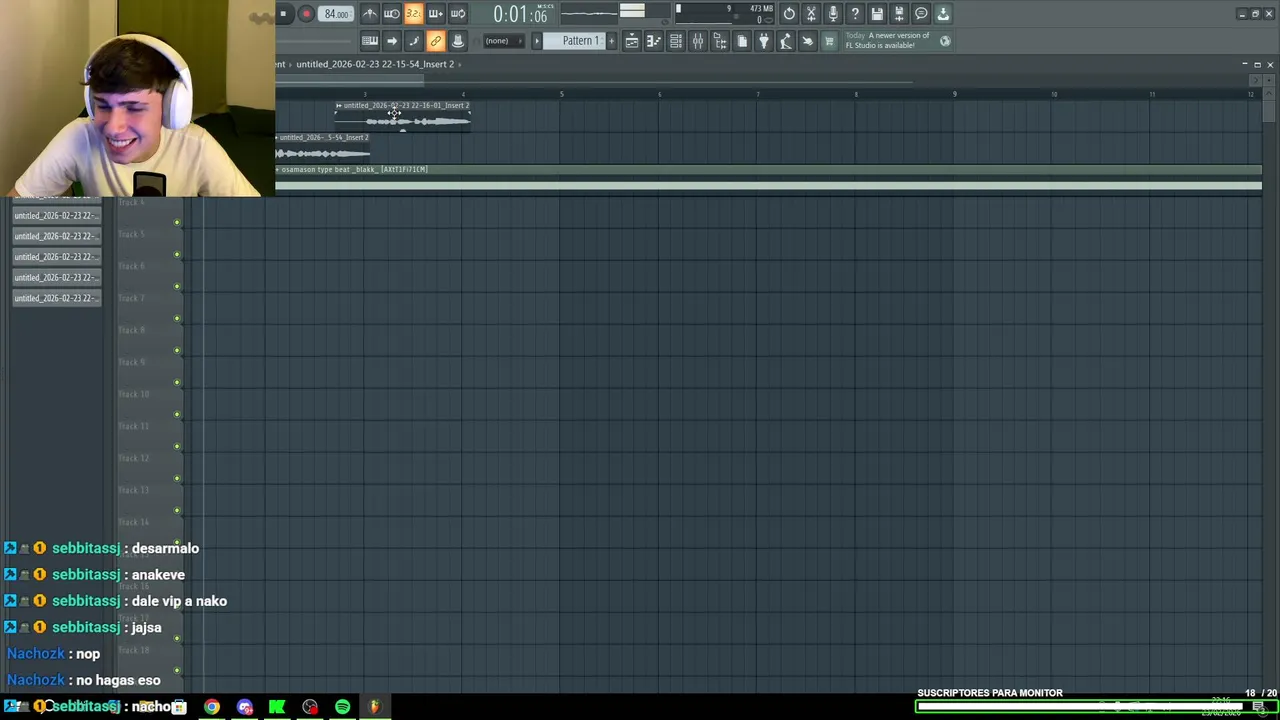Save new version floppy icon

pos(899,14)
